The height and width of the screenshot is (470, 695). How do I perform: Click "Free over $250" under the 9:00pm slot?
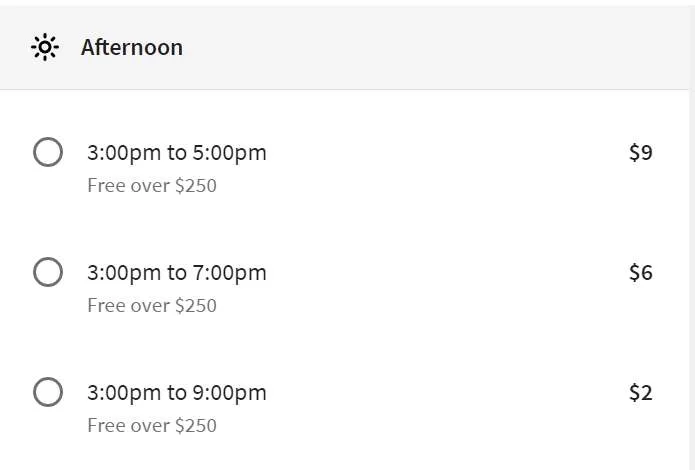(x=152, y=425)
